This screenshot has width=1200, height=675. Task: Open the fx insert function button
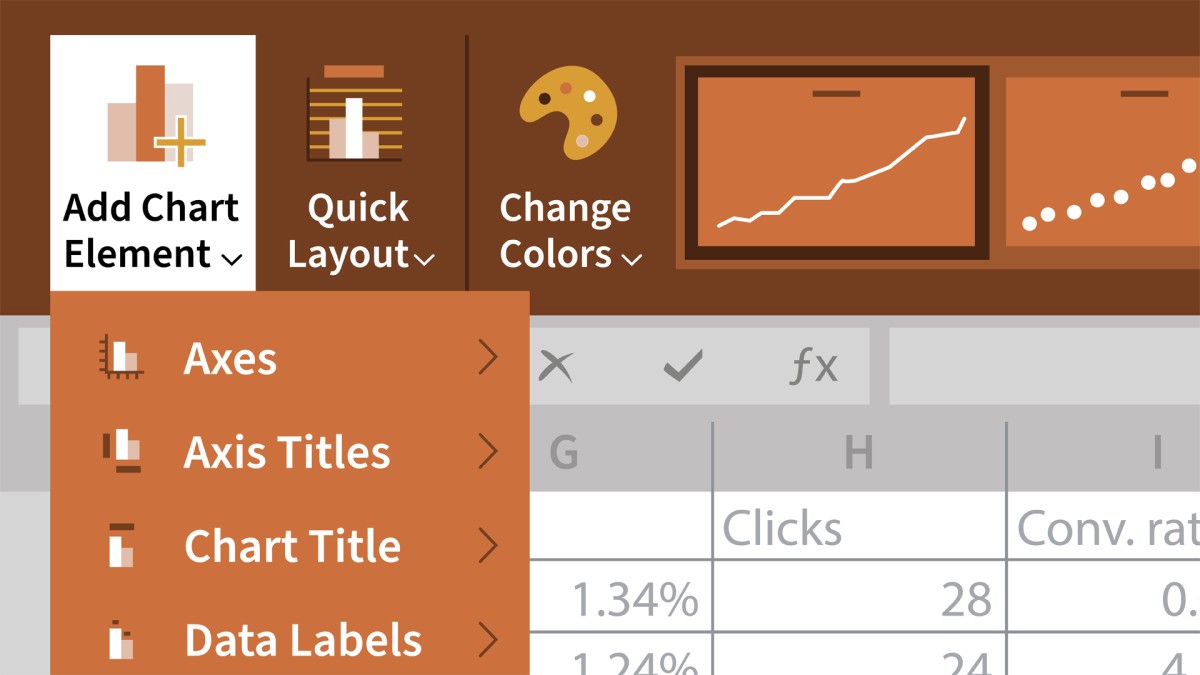tap(813, 367)
